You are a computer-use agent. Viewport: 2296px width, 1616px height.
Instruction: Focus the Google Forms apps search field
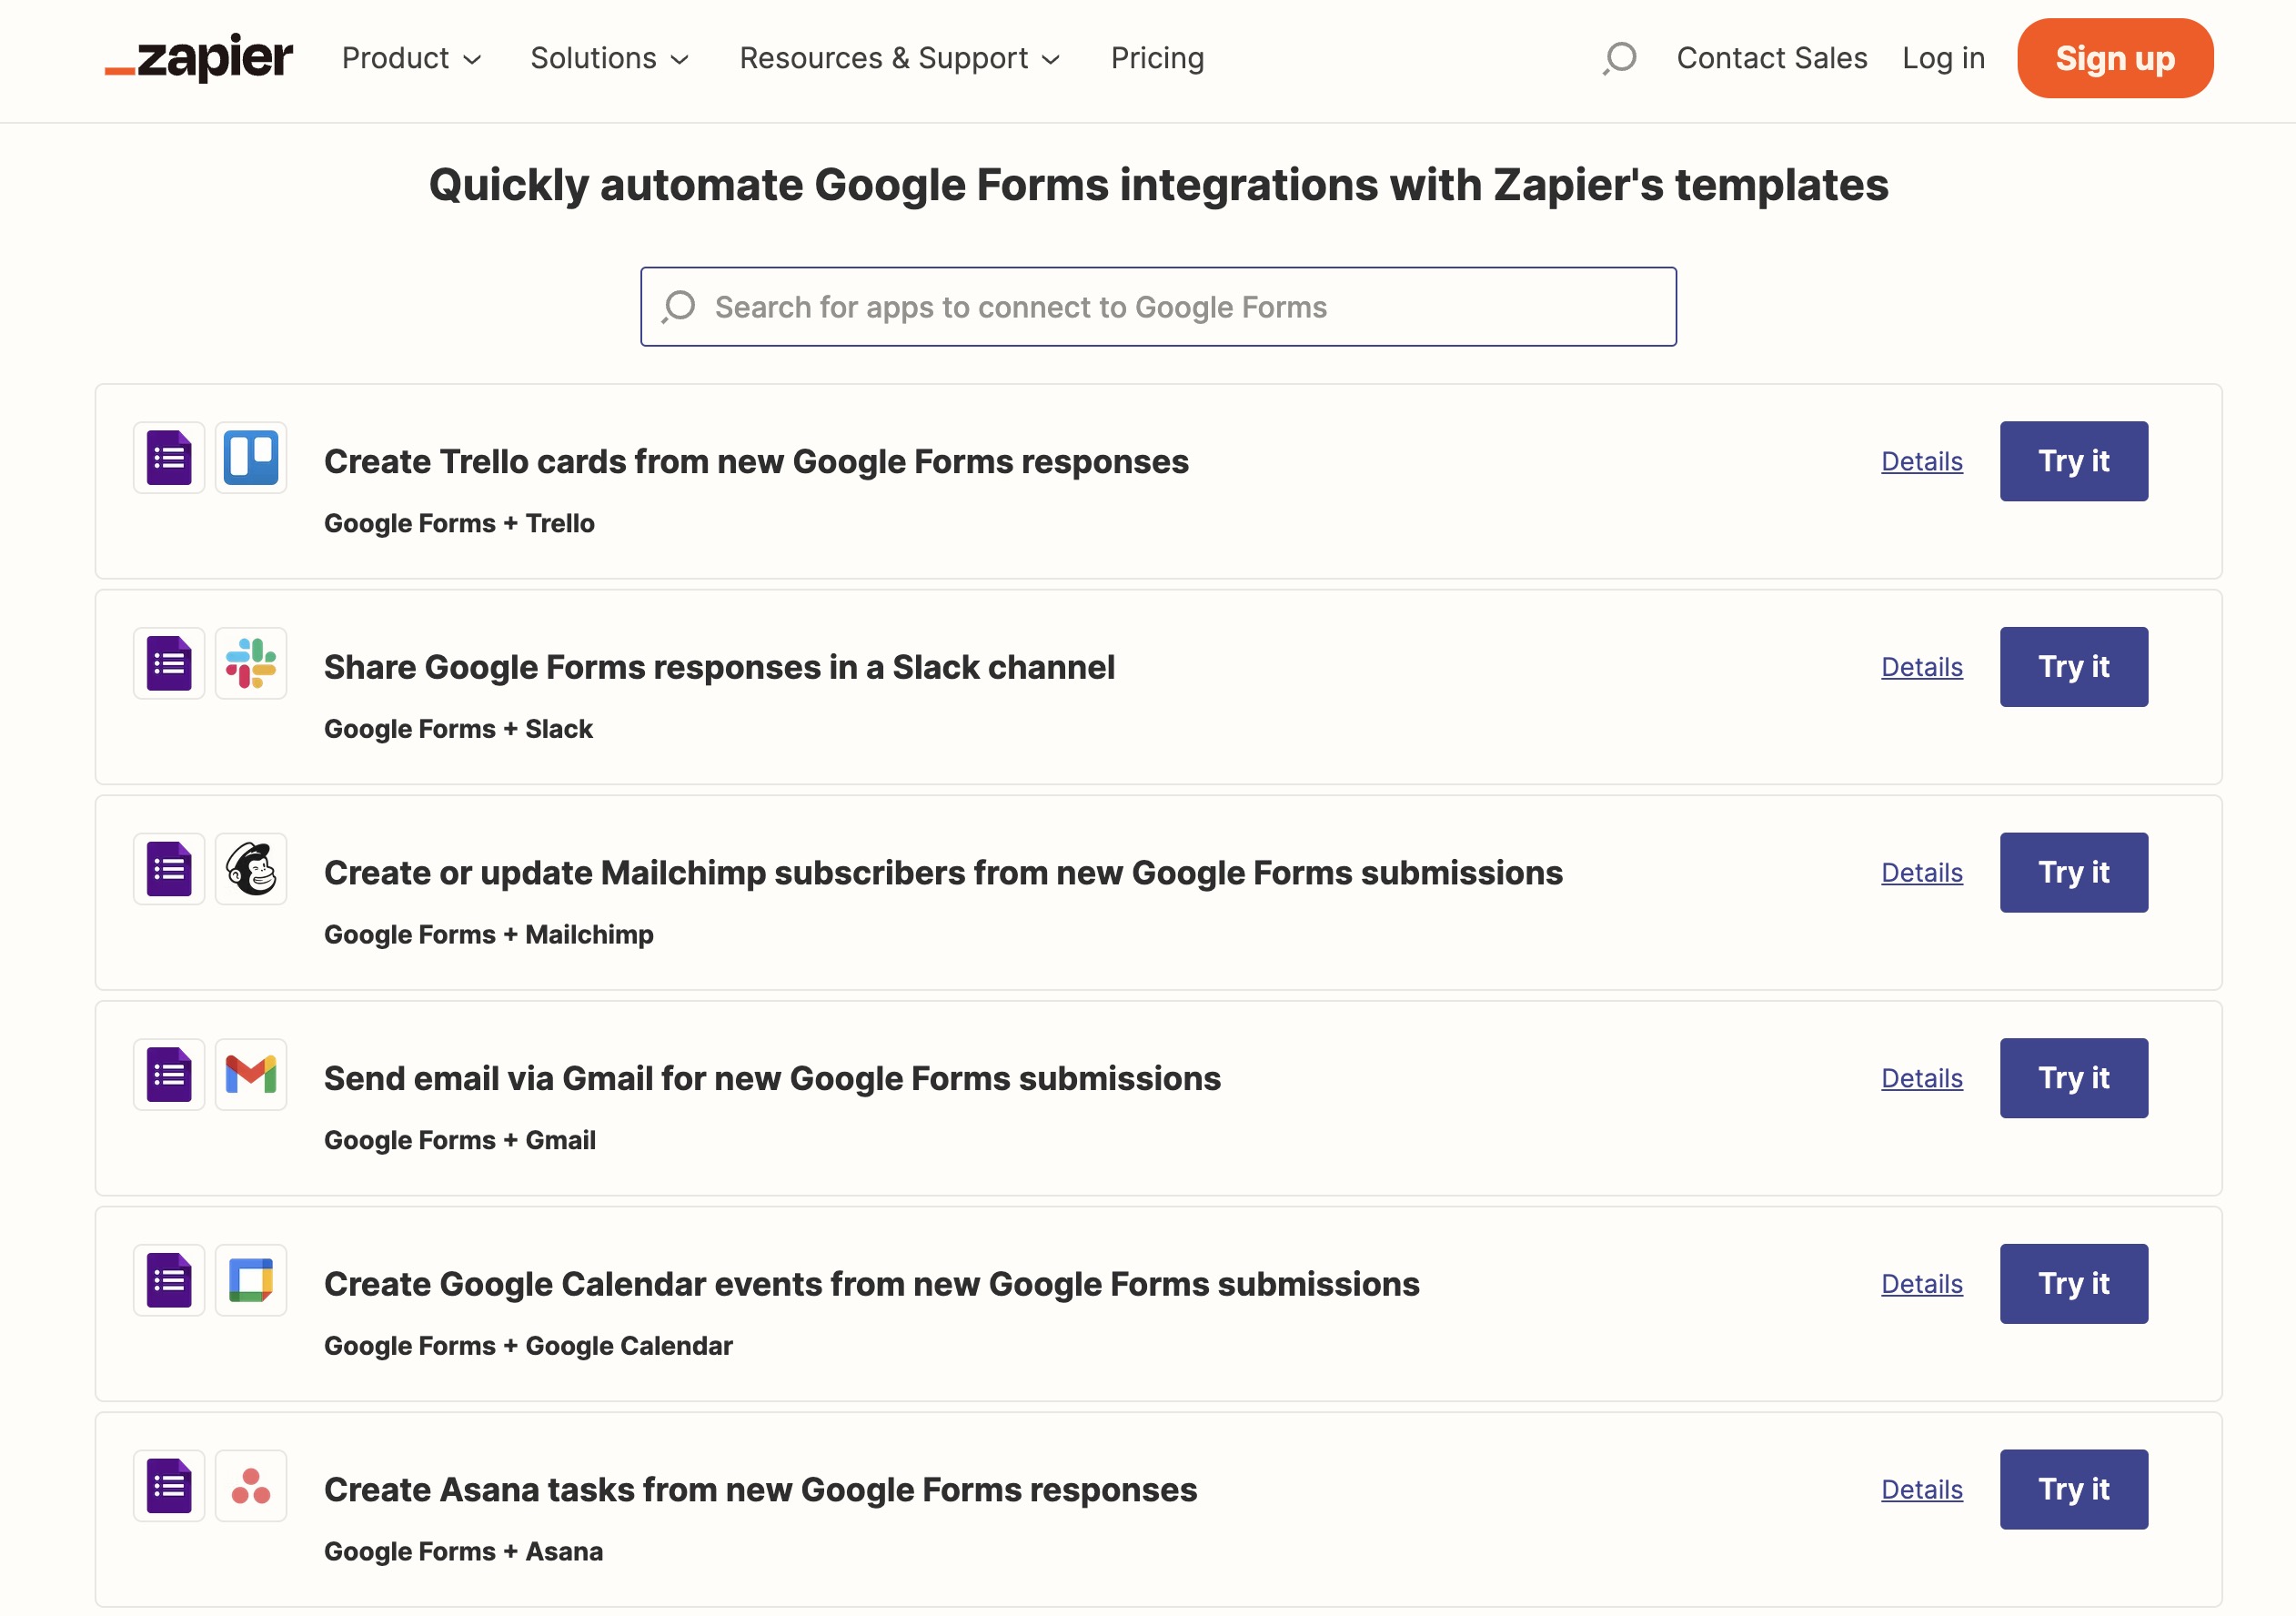pos(1158,307)
